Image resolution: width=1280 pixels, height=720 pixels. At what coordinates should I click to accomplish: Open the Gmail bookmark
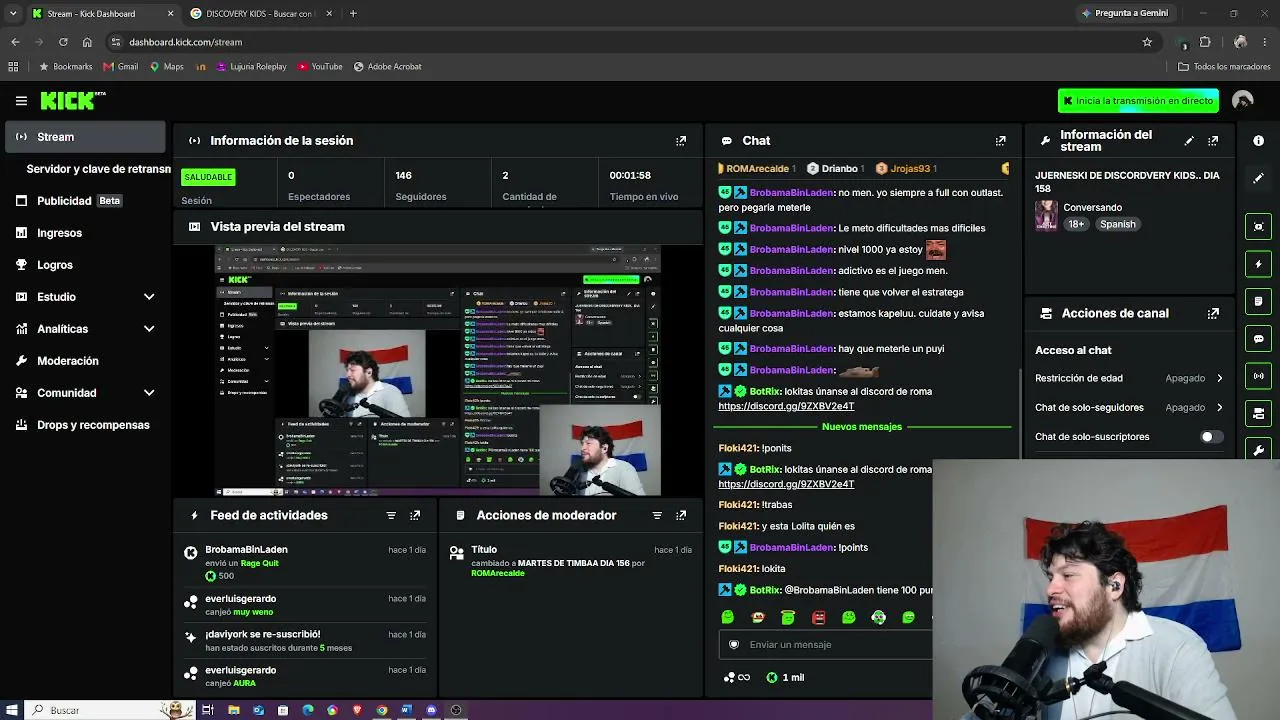121,67
